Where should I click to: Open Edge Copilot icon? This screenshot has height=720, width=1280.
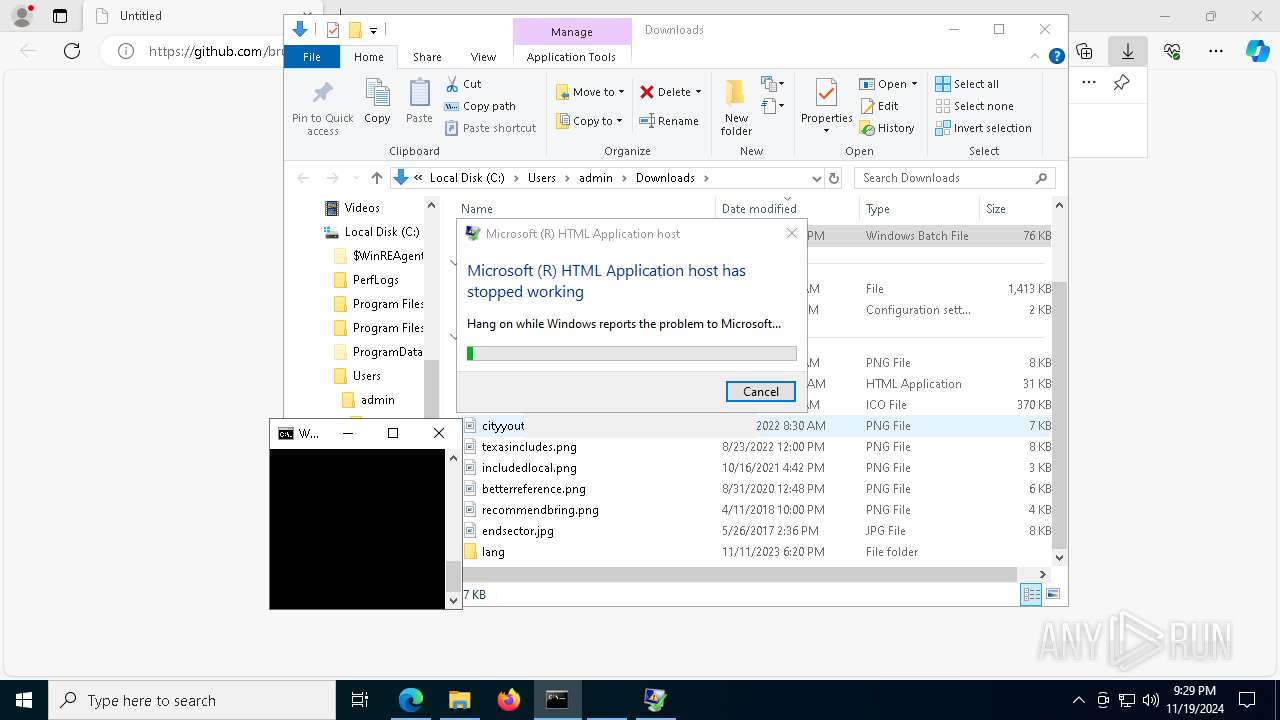coord(1258,51)
